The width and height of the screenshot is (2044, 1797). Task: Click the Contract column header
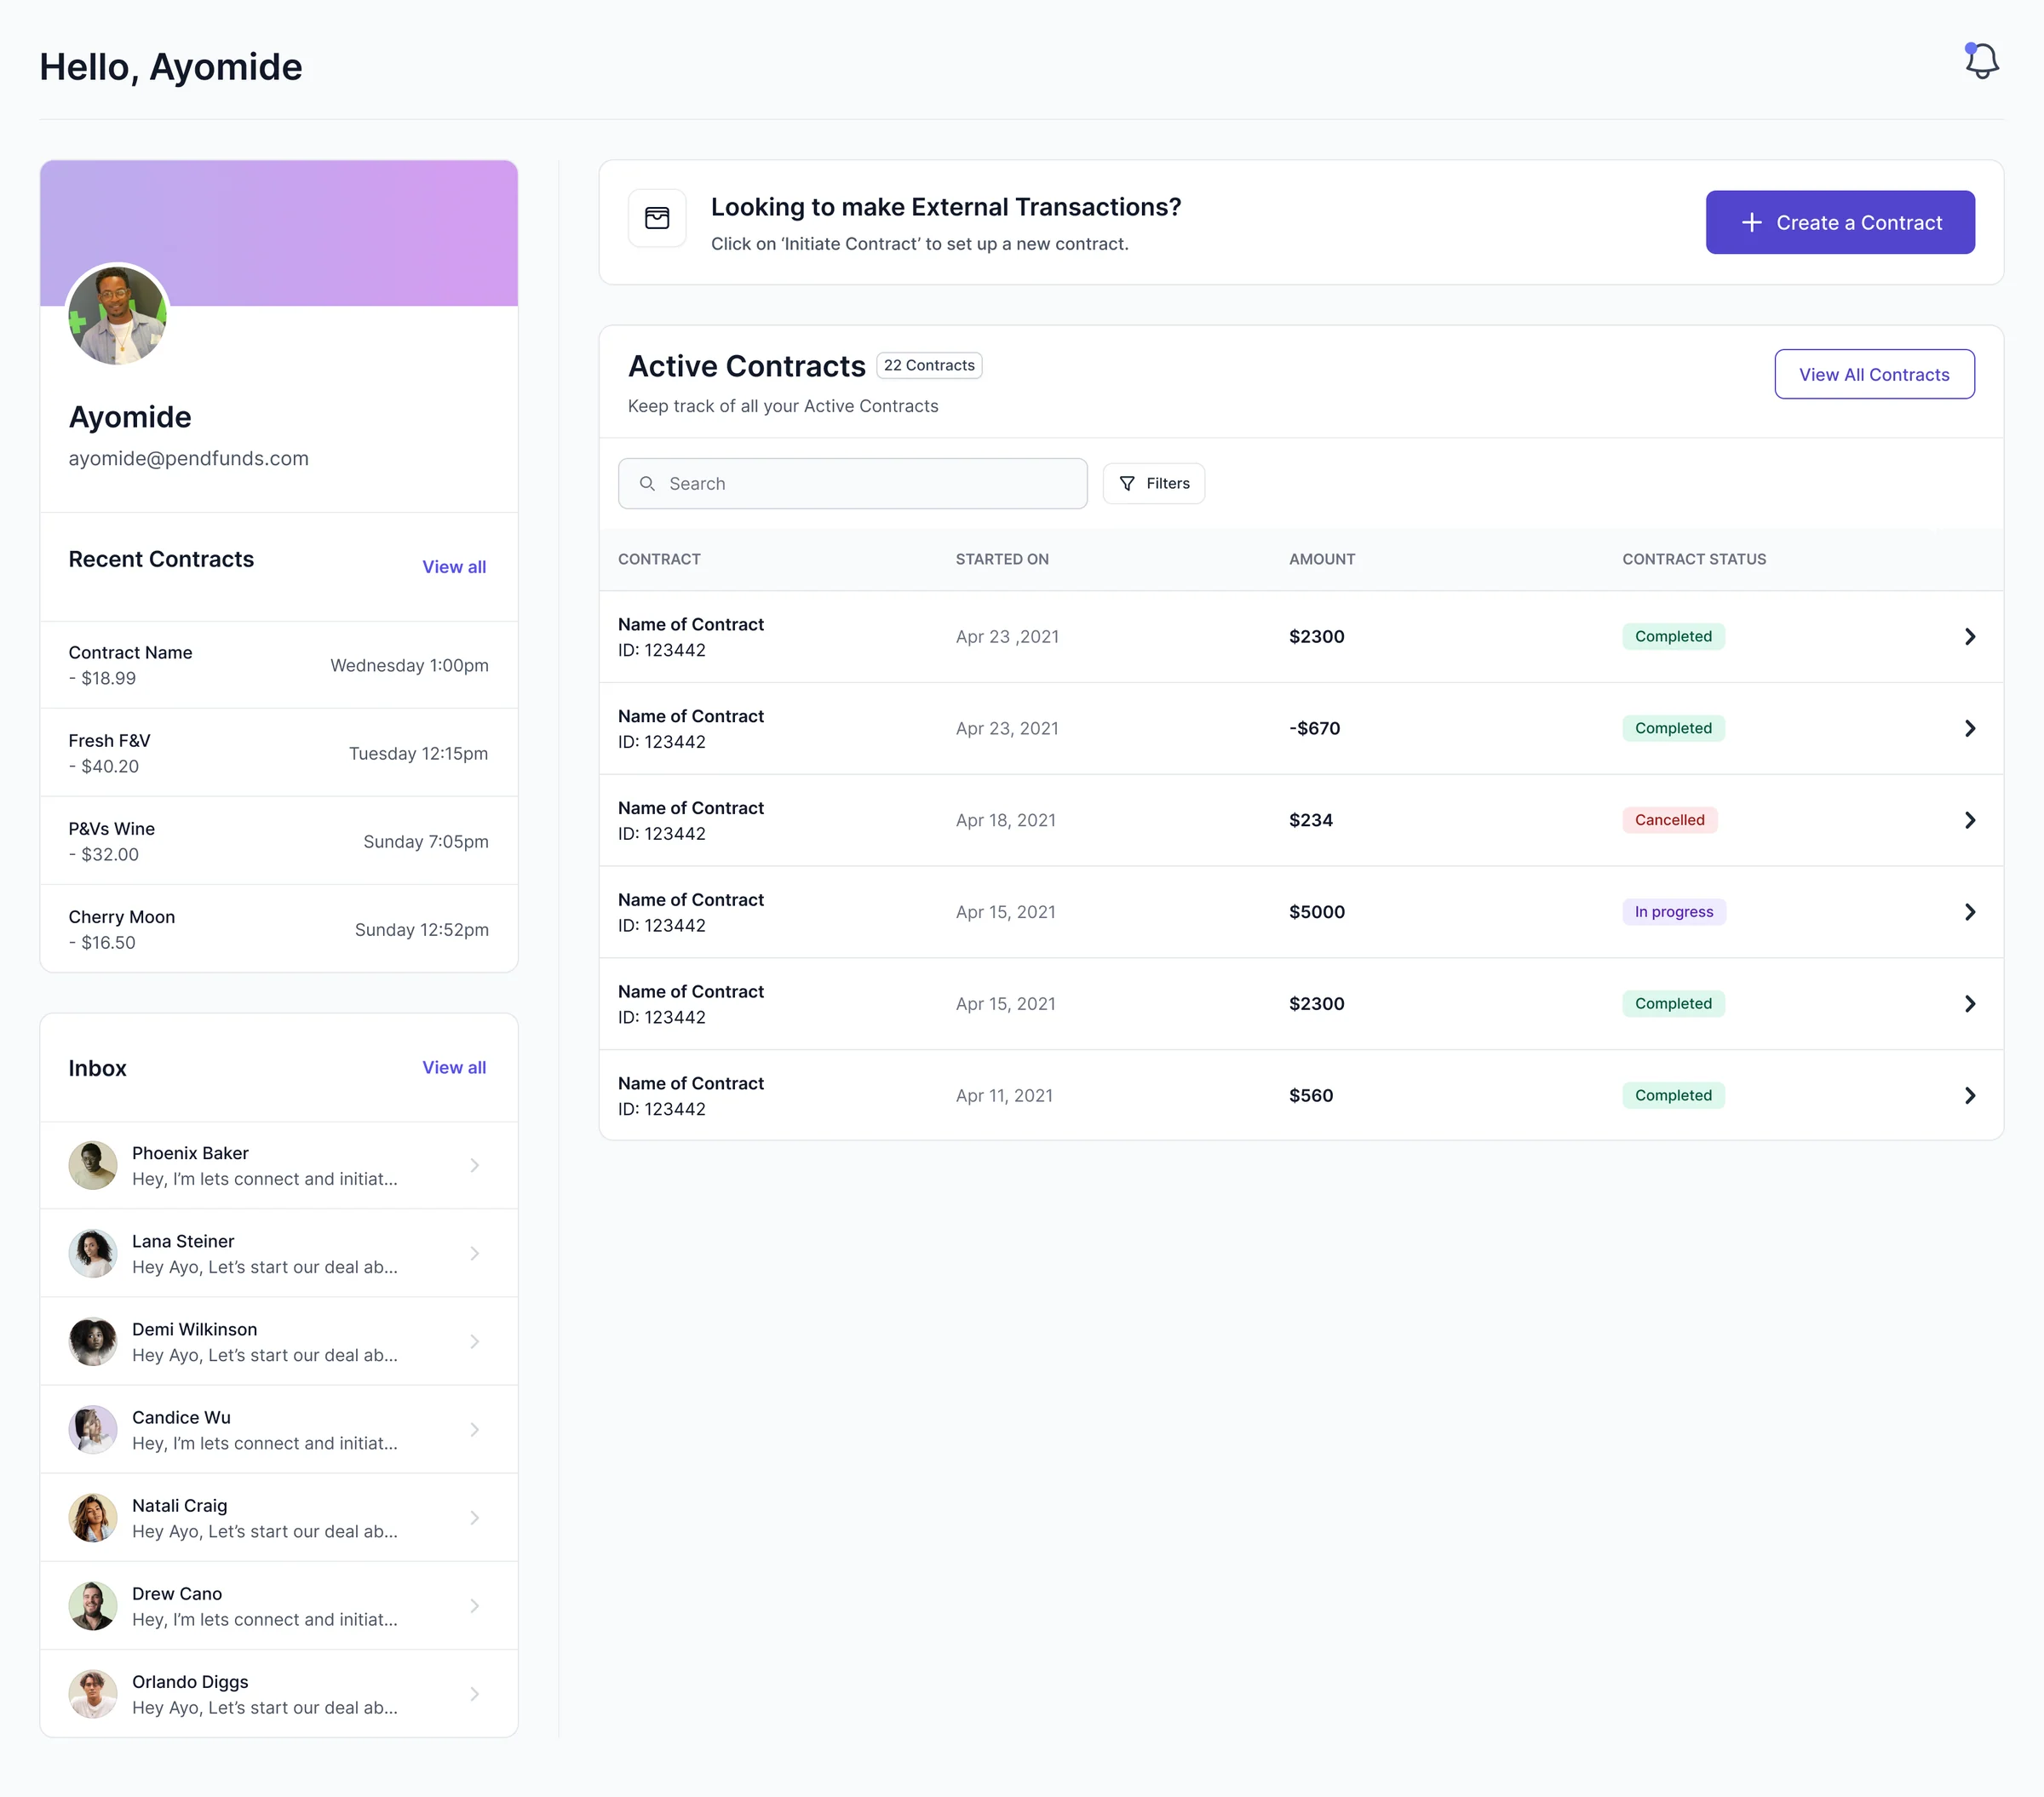(x=659, y=560)
